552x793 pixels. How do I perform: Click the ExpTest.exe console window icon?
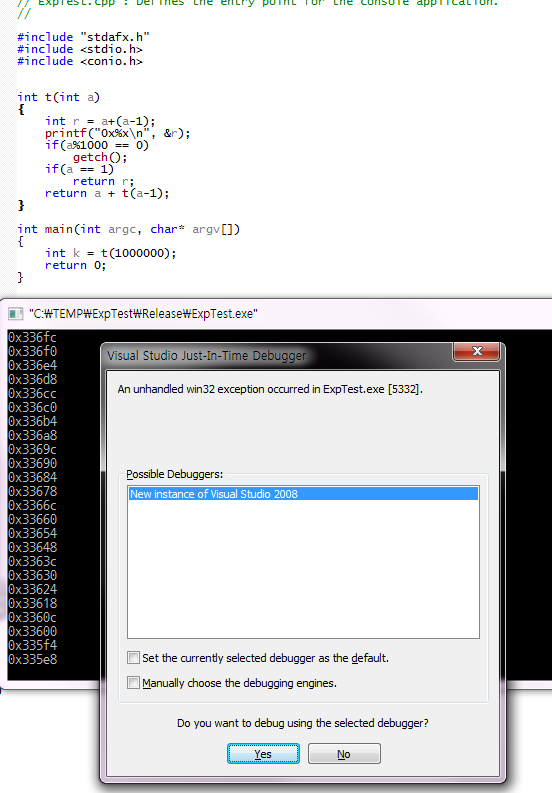coord(16,314)
